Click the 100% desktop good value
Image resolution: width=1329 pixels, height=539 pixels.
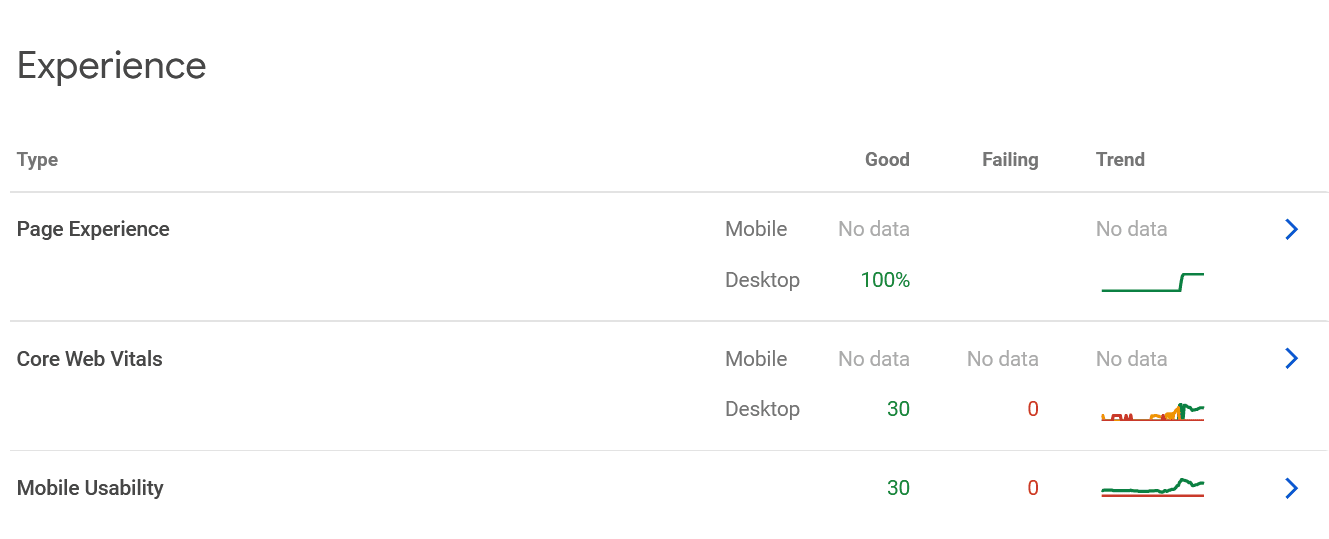(x=885, y=280)
